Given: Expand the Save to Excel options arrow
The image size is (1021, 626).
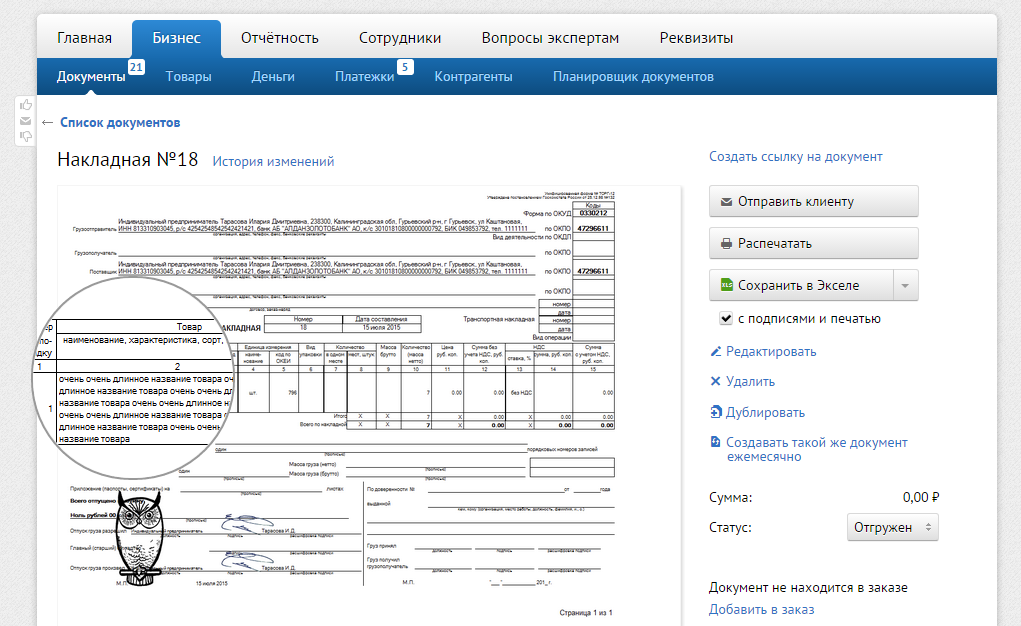Looking at the screenshot, I should click(x=905, y=285).
